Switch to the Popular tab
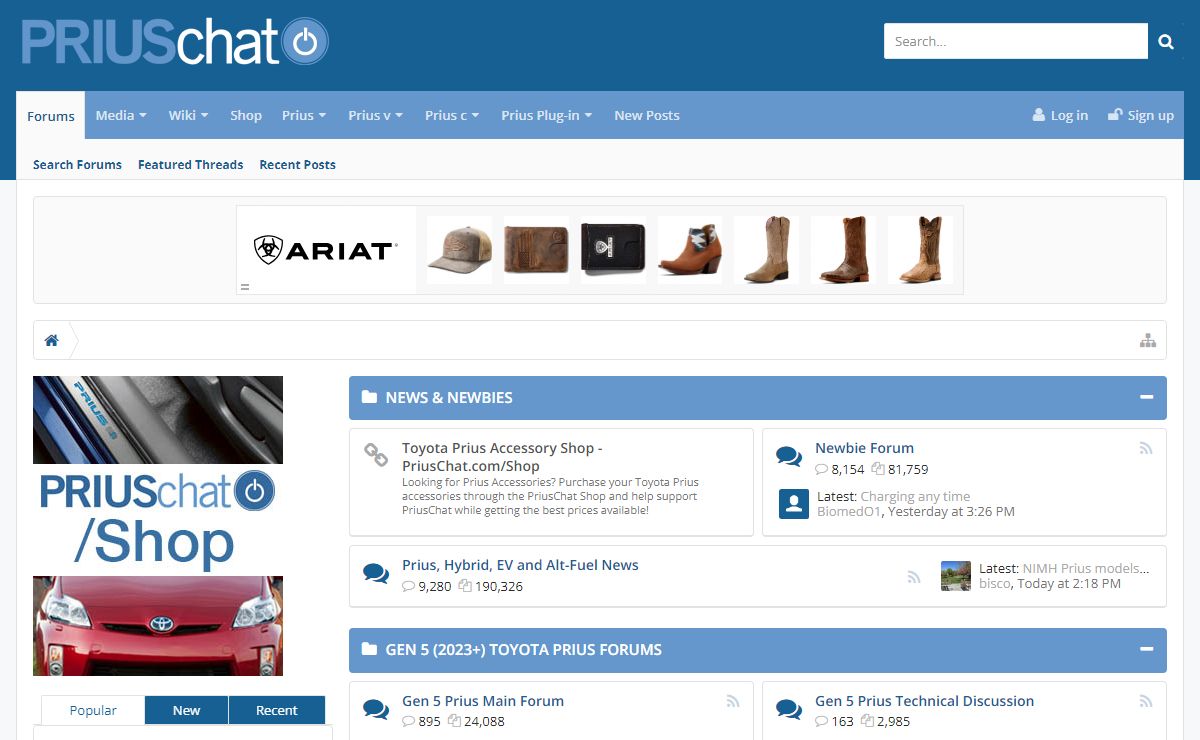 point(93,710)
